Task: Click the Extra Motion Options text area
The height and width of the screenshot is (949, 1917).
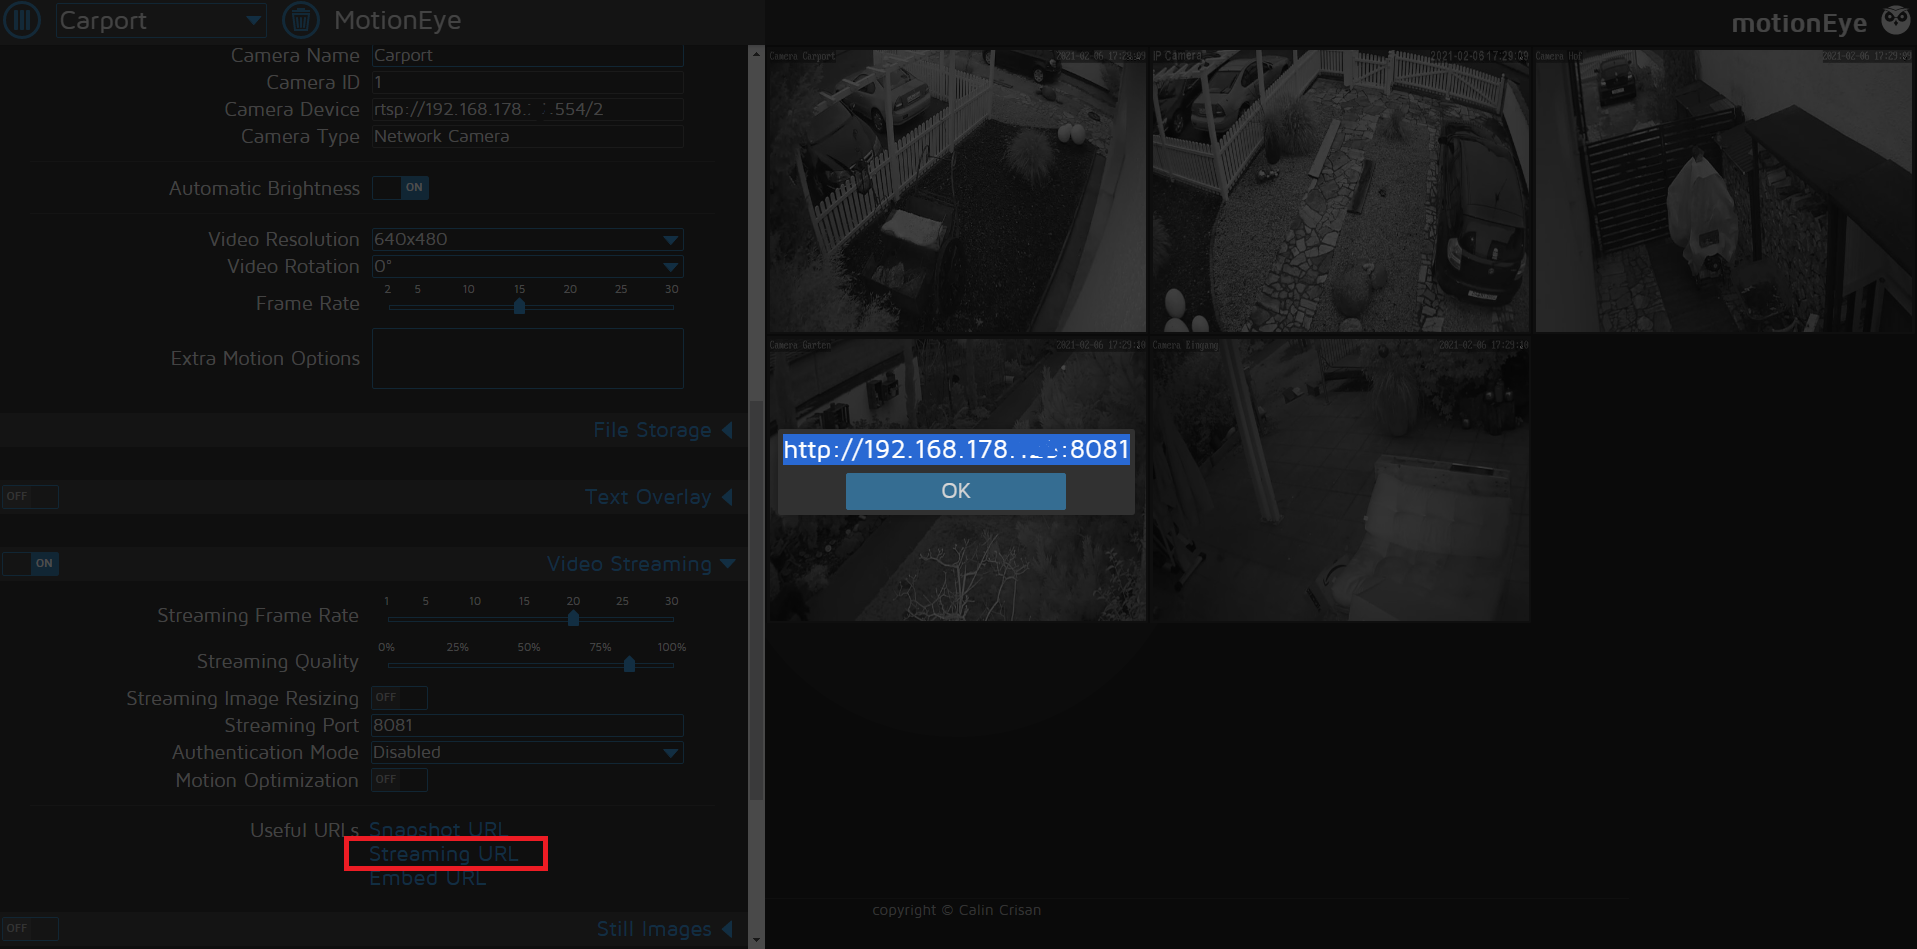Action: pos(528,359)
